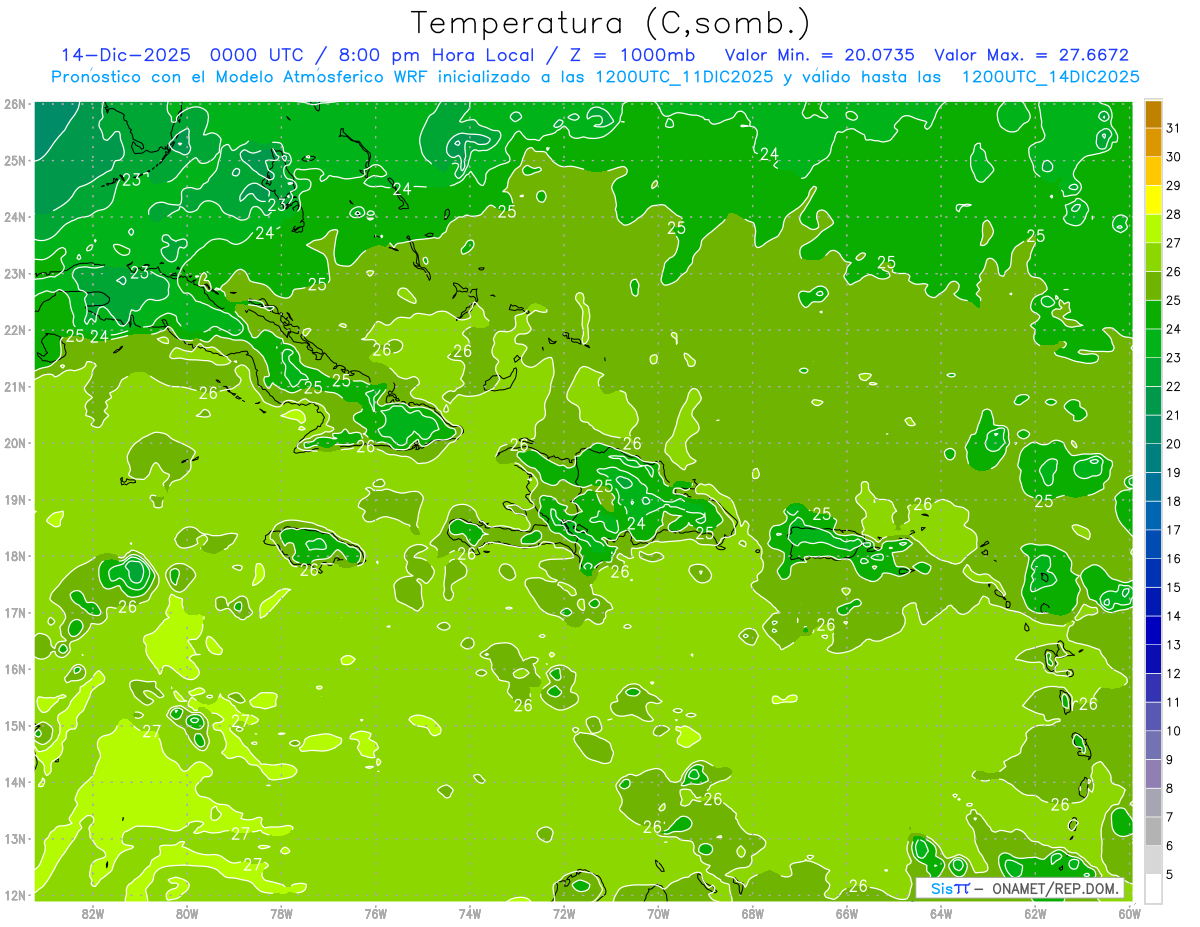
Task: Click the color scale number 31
Action: click(x=1174, y=128)
